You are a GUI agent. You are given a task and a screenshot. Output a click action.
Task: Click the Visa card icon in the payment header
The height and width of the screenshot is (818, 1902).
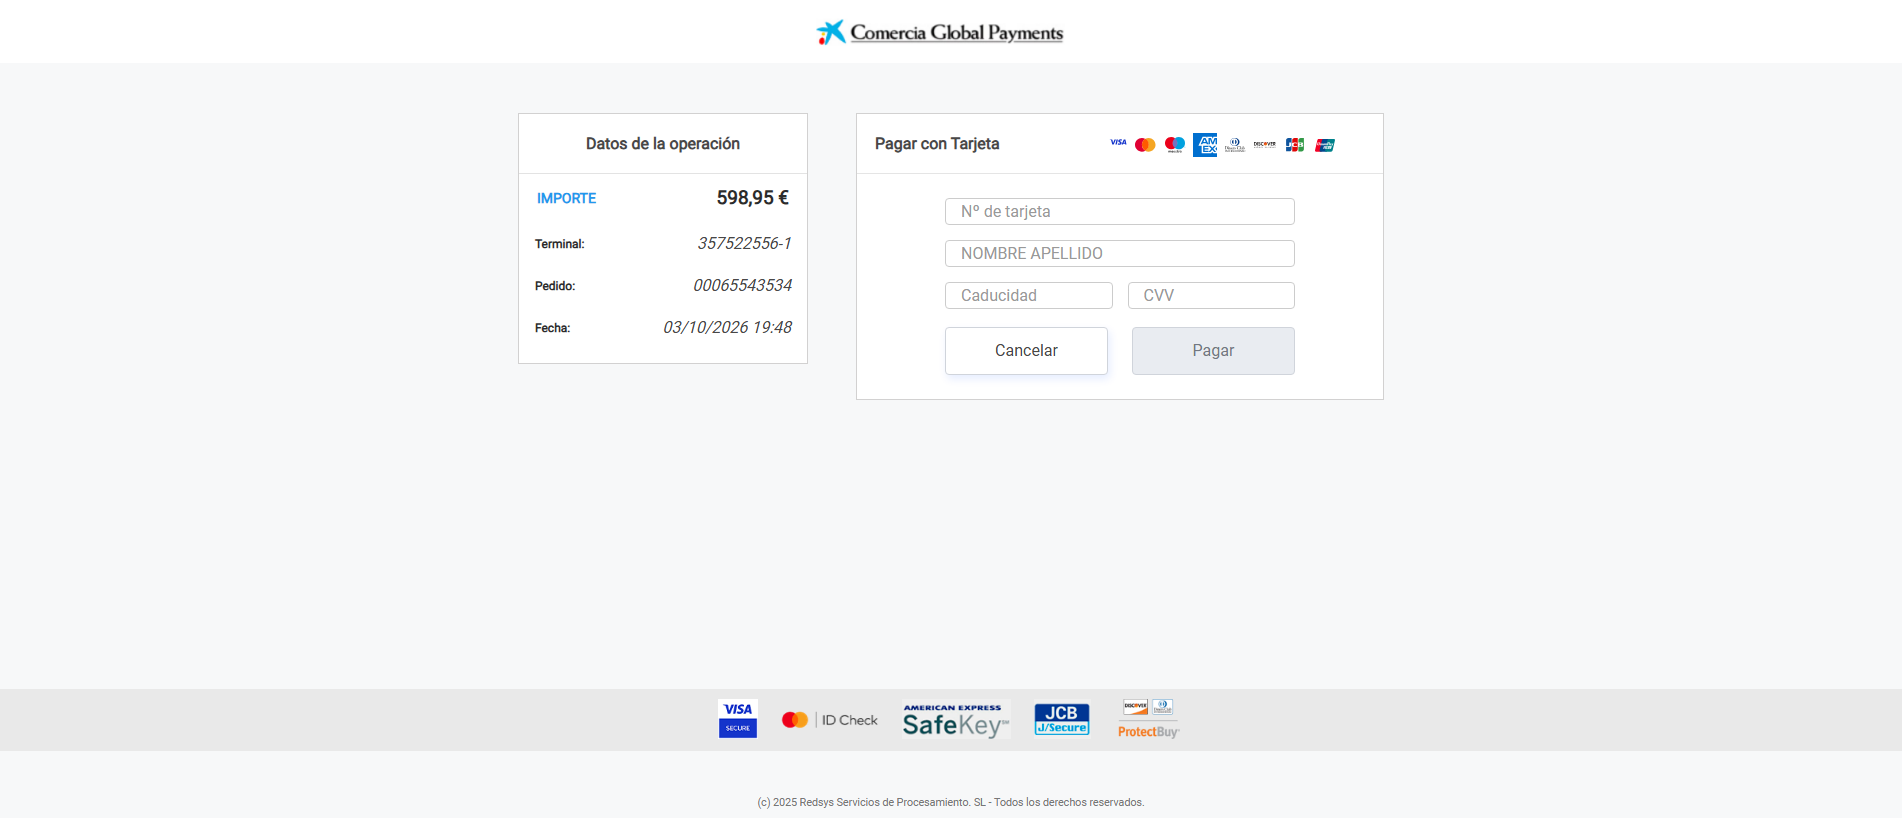click(x=1118, y=143)
